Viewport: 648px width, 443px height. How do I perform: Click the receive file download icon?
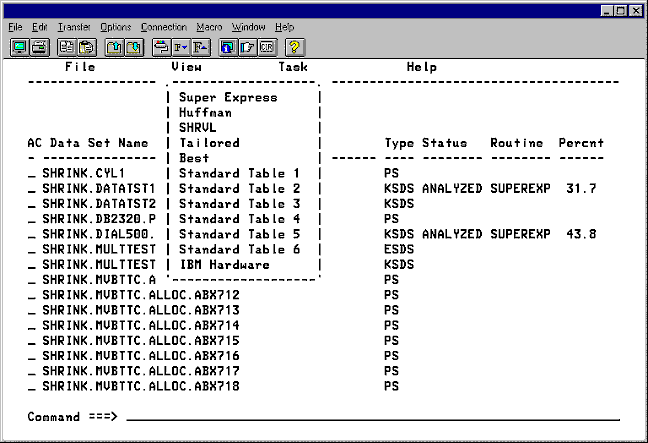[131, 47]
